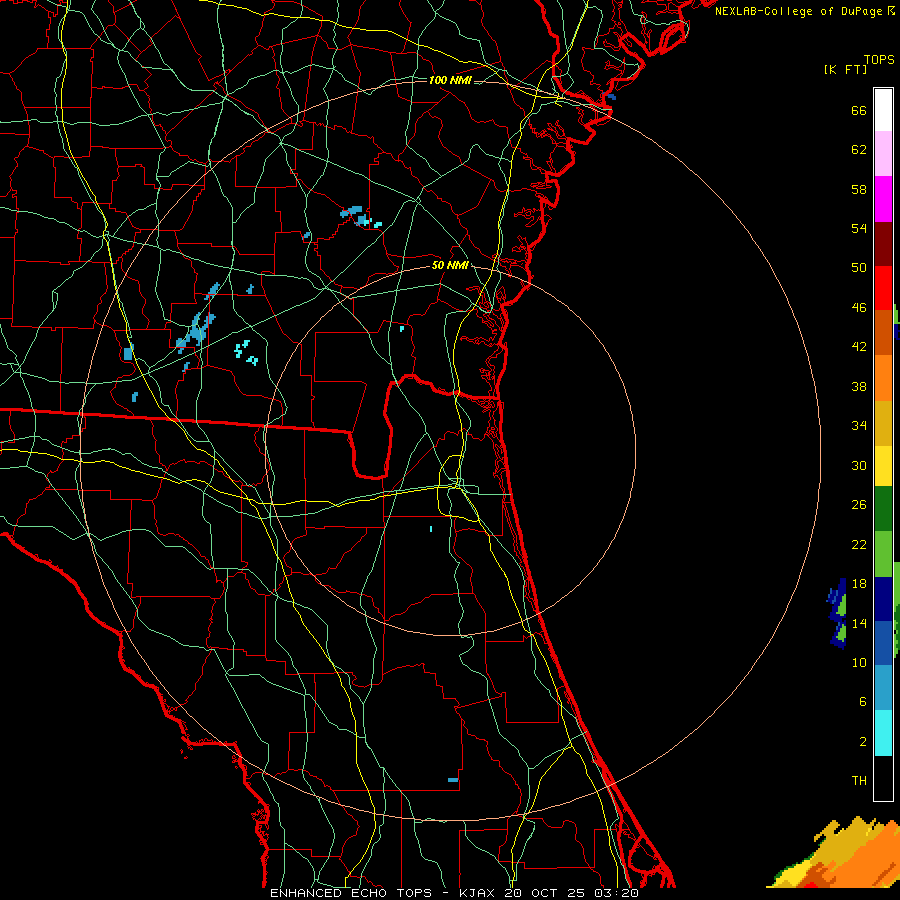Click the legend value 46
The height and width of the screenshot is (900, 900).
pos(859,308)
